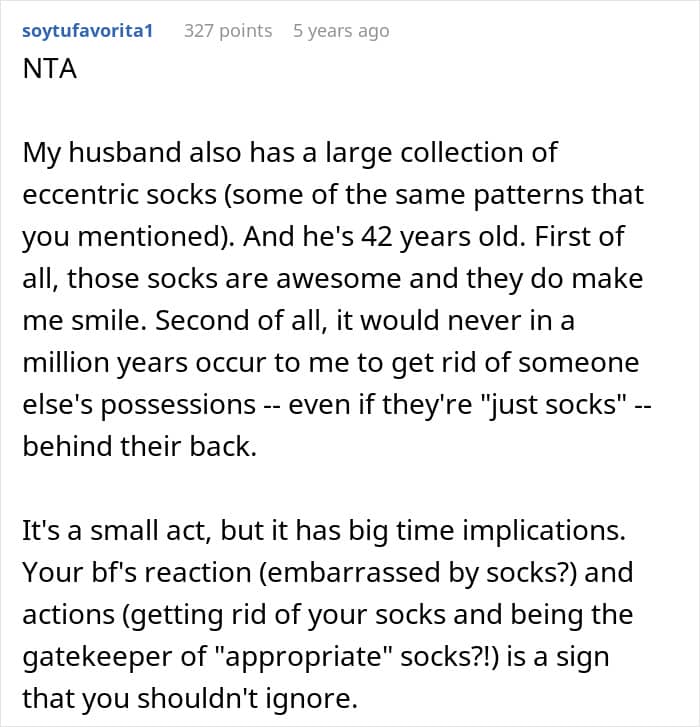Click the line starting "My husband also has"
This screenshot has height=727, width=700.
point(290,153)
